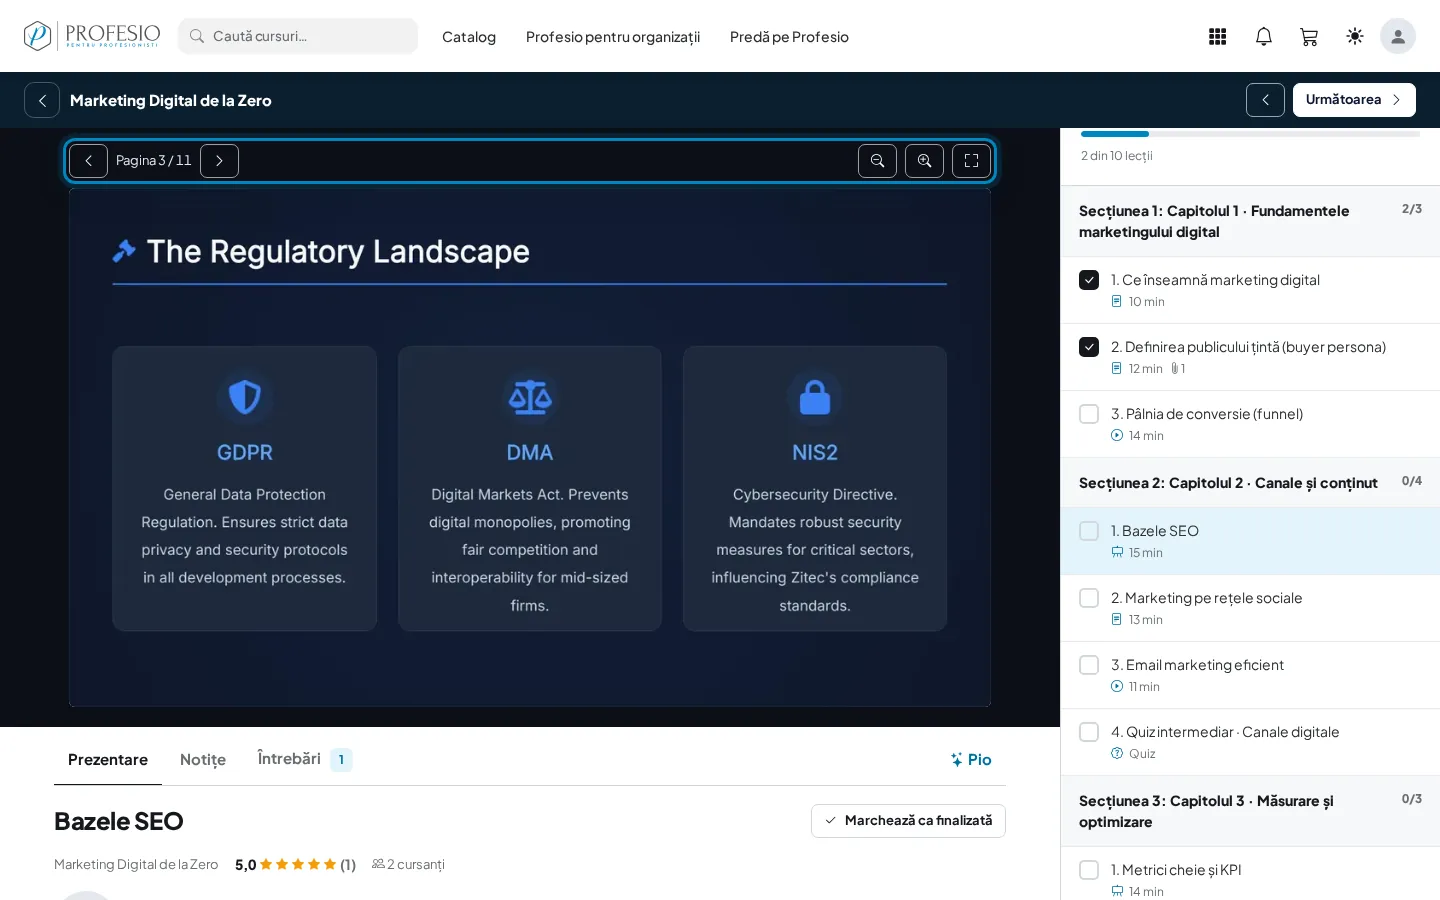Open Întrebări tab
The width and height of the screenshot is (1440, 900).
pos(304,759)
